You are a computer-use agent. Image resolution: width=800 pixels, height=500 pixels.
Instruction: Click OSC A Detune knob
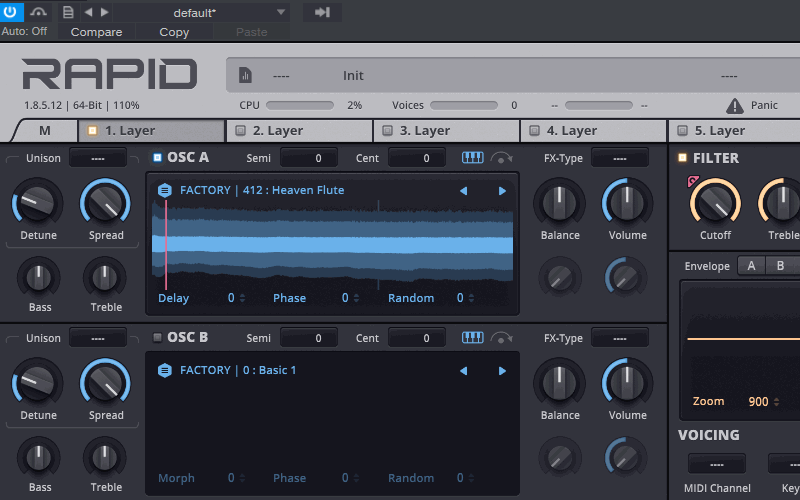coord(37,203)
